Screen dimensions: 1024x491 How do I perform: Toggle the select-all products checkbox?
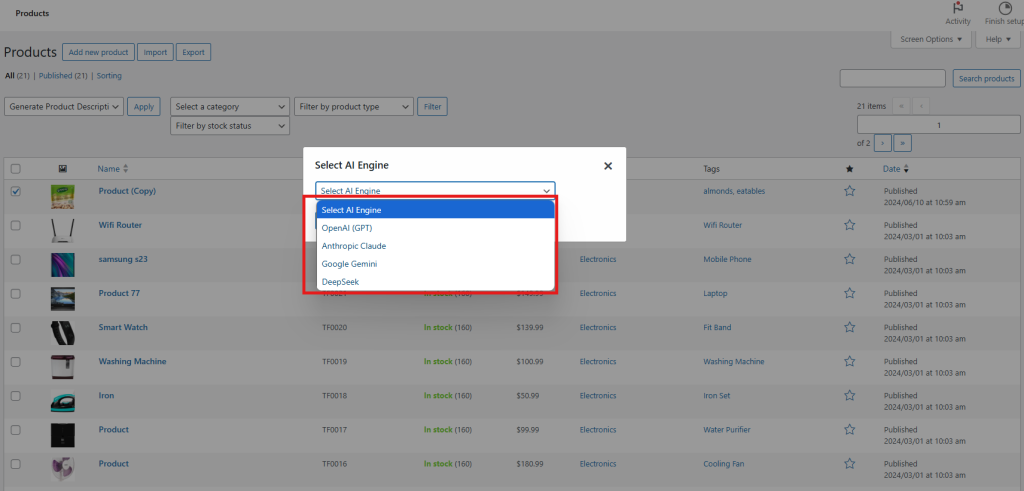tap(16, 169)
